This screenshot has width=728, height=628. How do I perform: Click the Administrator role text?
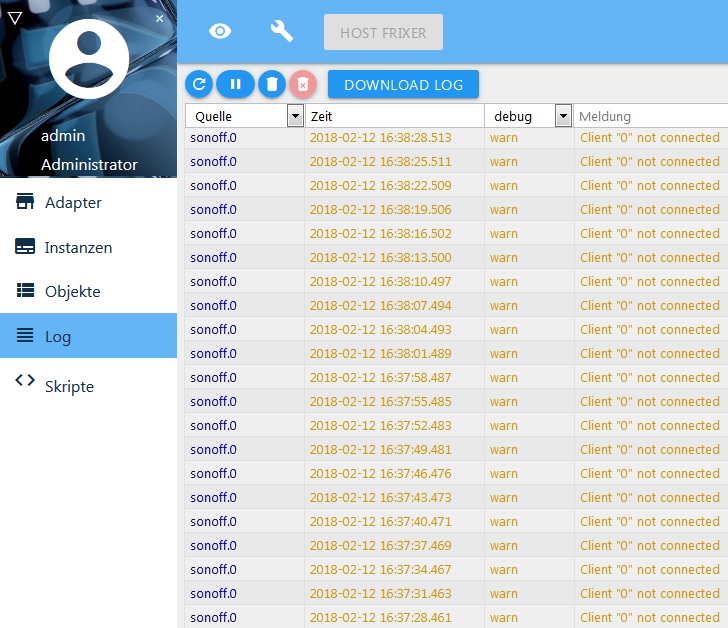tap(89, 164)
